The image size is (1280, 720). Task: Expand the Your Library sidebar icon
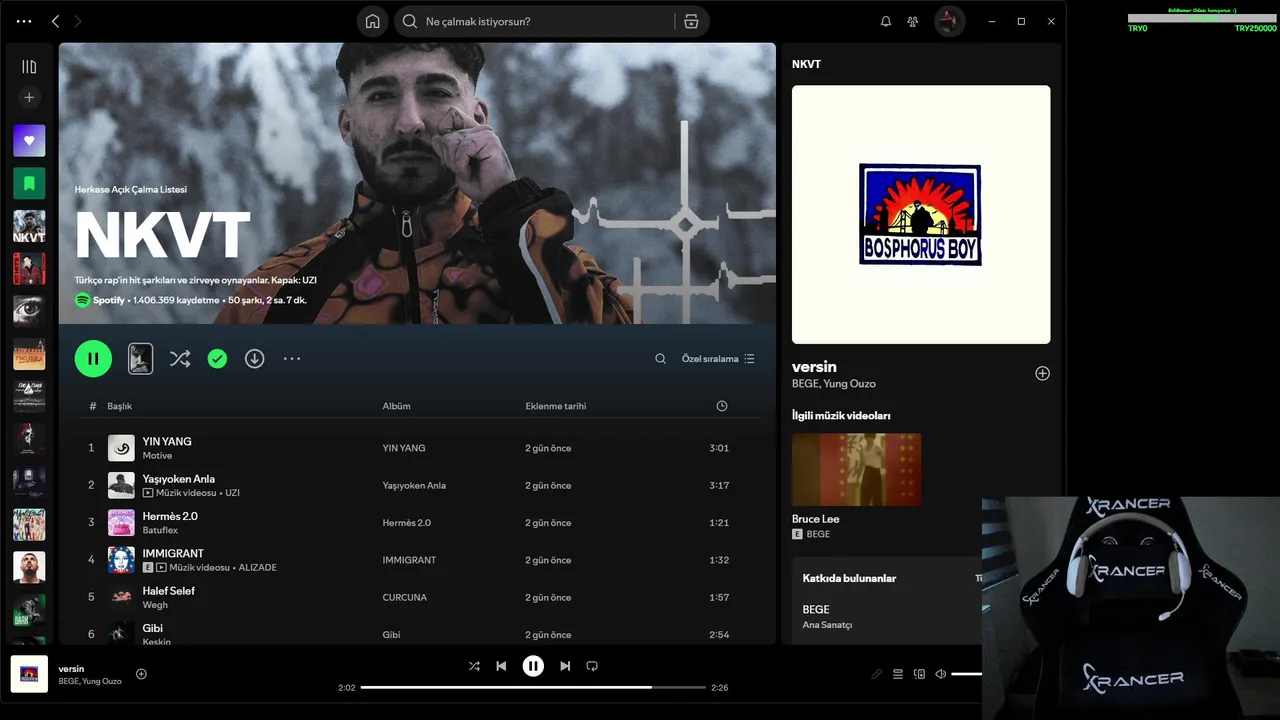click(x=29, y=67)
